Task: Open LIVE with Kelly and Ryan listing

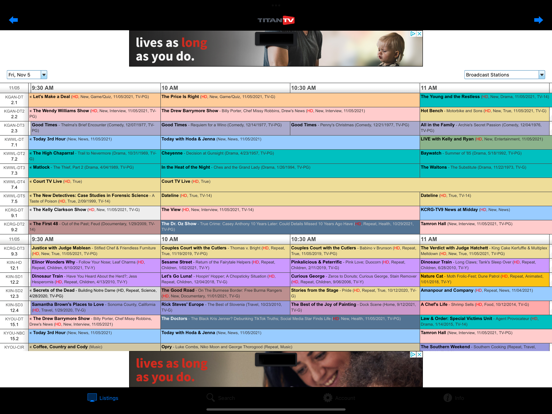Action: pos(486,142)
